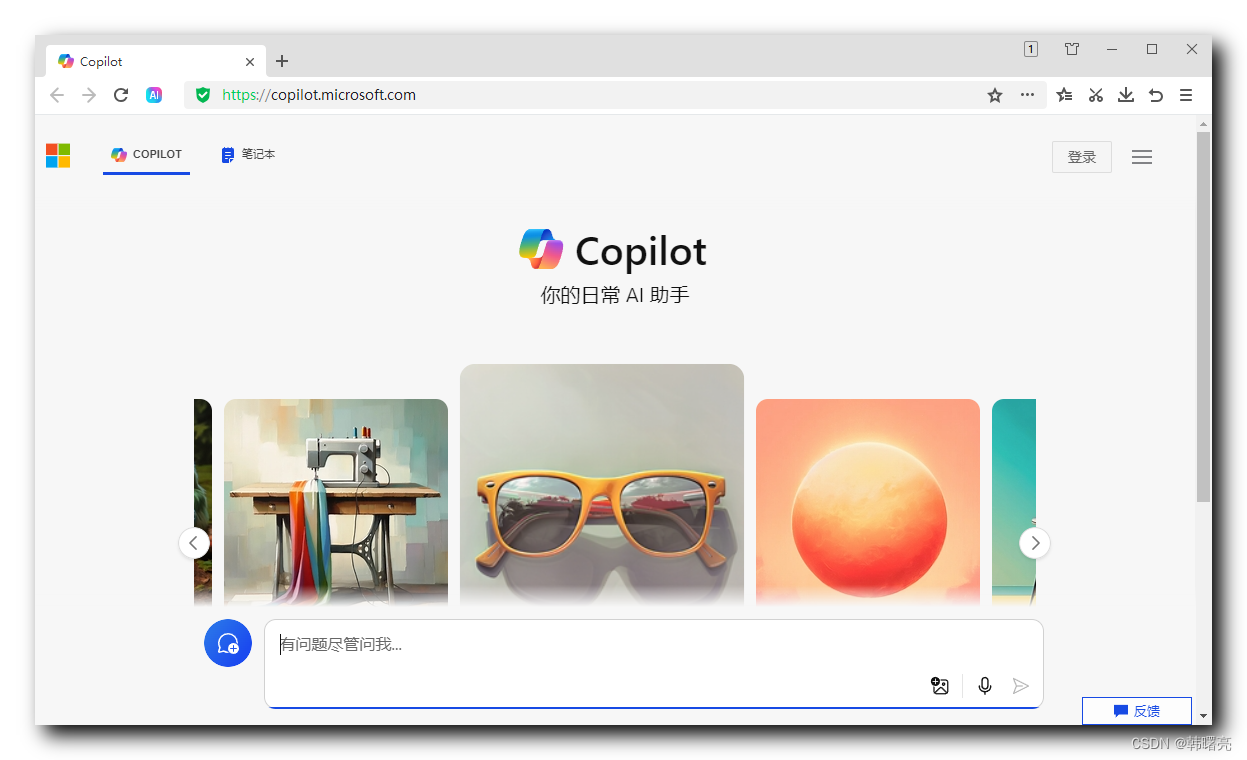The height and width of the screenshot is (760, 1247).
Task: Open the downloads icon
Action: 1126,95
